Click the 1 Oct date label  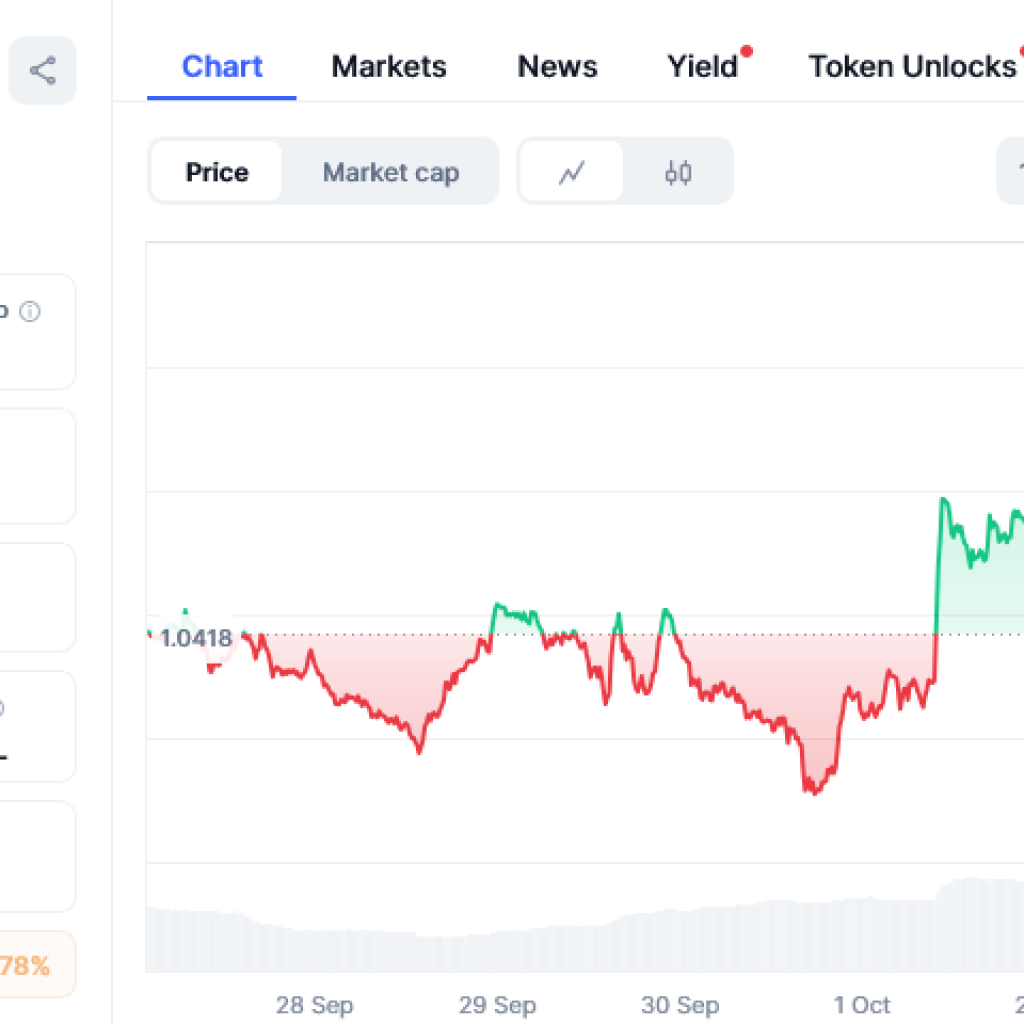[x=861, y=1004]
